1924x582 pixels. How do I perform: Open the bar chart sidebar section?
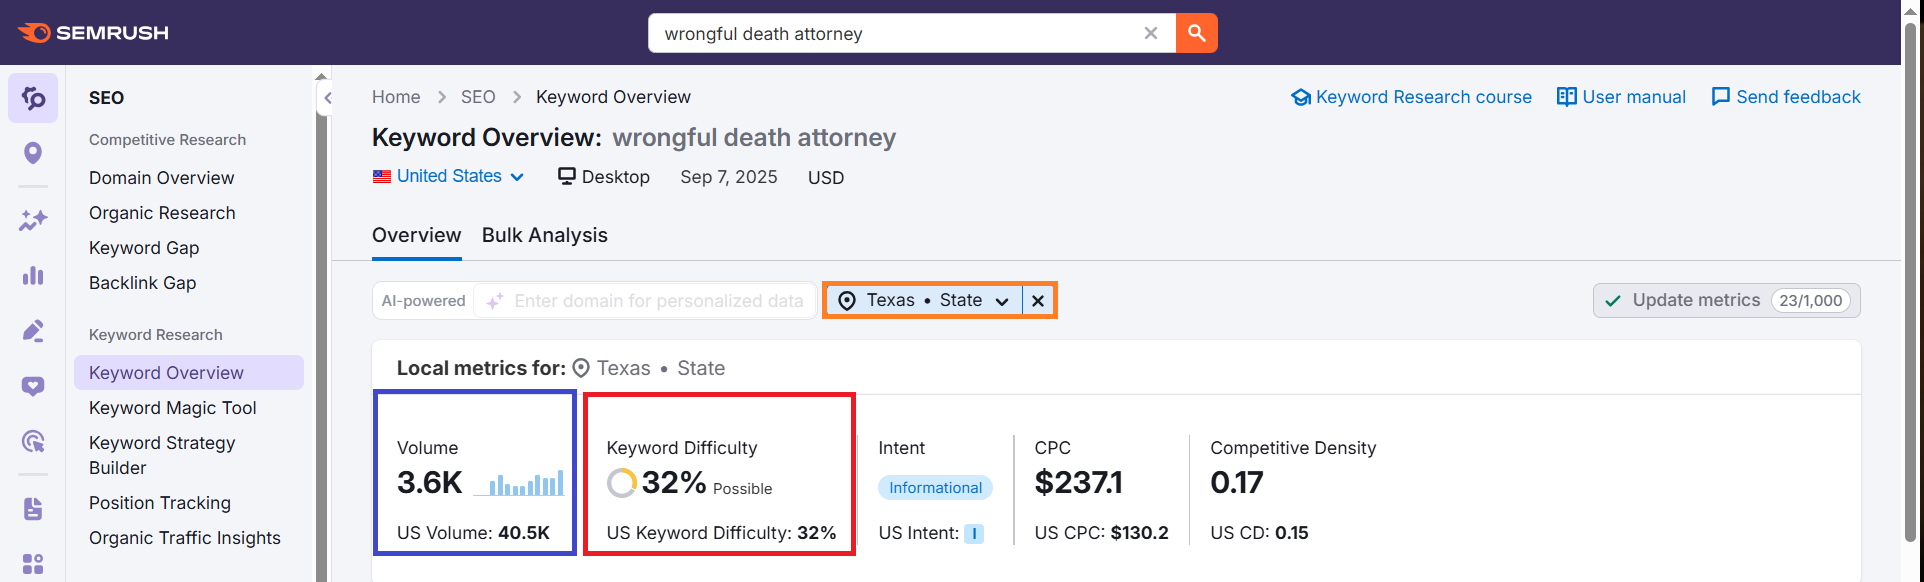[33, 275]
